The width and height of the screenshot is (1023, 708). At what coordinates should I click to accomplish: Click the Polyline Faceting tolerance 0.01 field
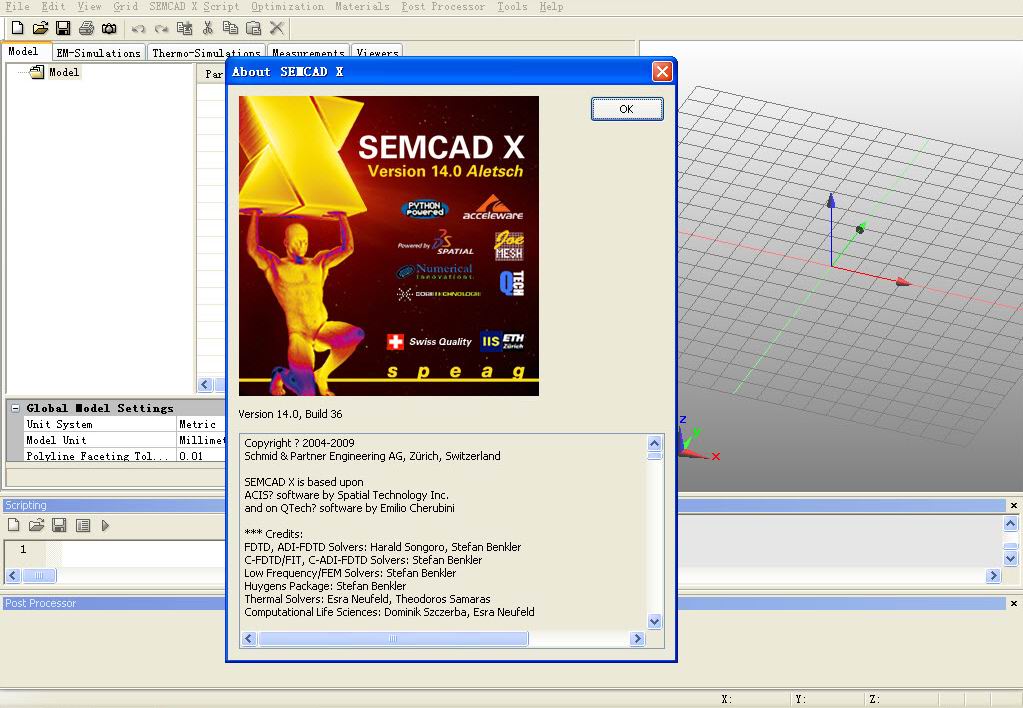tap(201, 456)
